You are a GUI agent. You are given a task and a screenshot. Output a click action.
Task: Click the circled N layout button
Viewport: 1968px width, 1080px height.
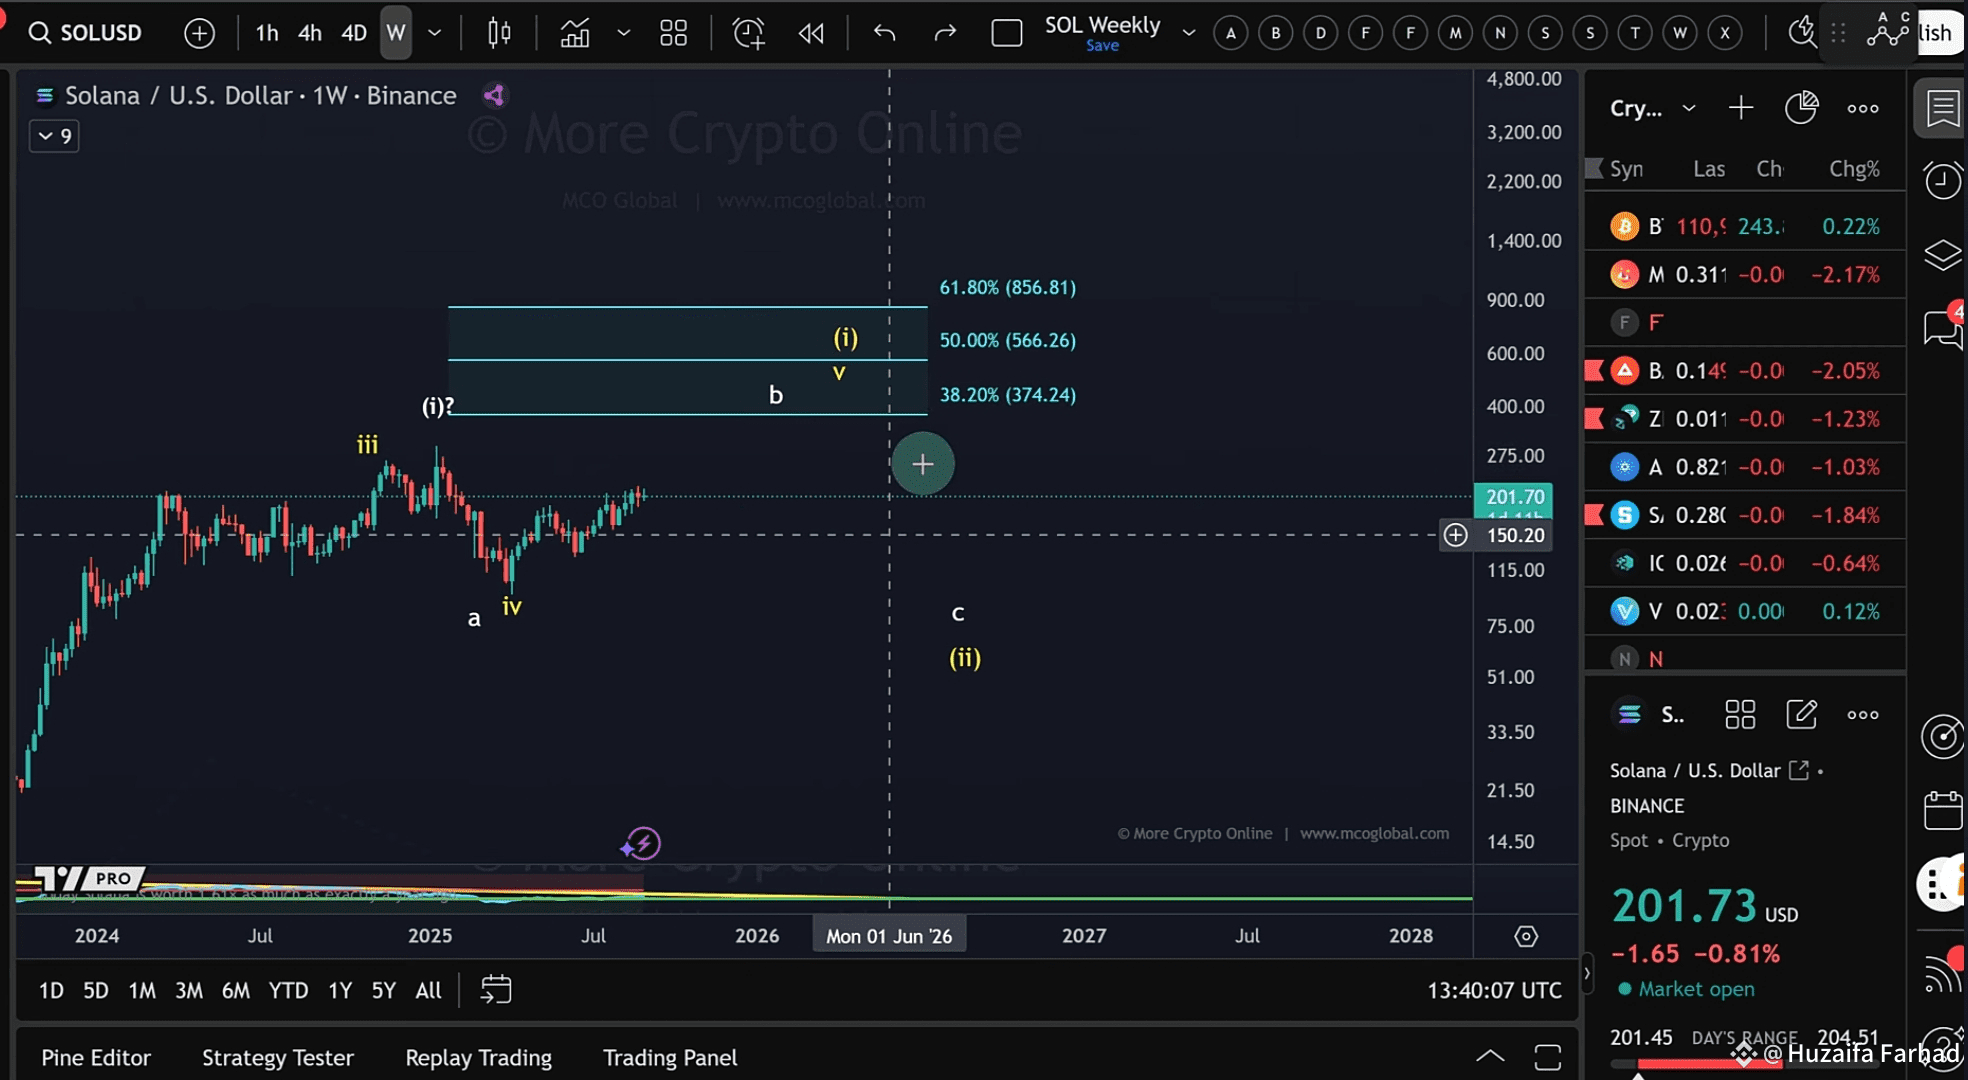point(1500,33)
